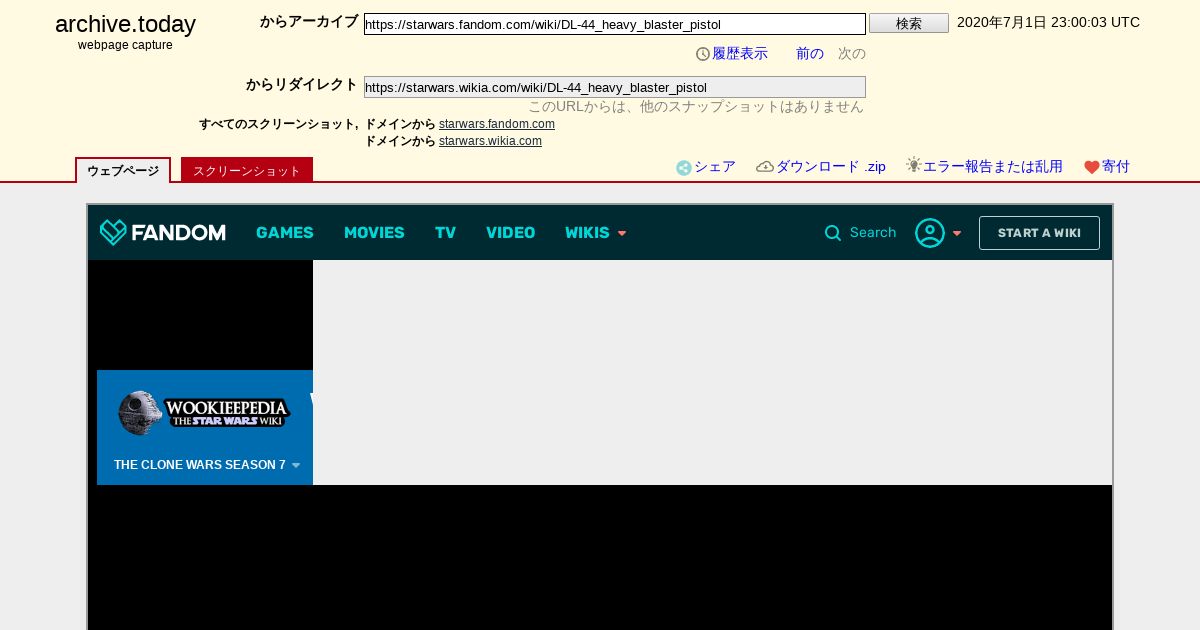
Task: Open the GAMES menu item
Action: (x=285, y=233)
